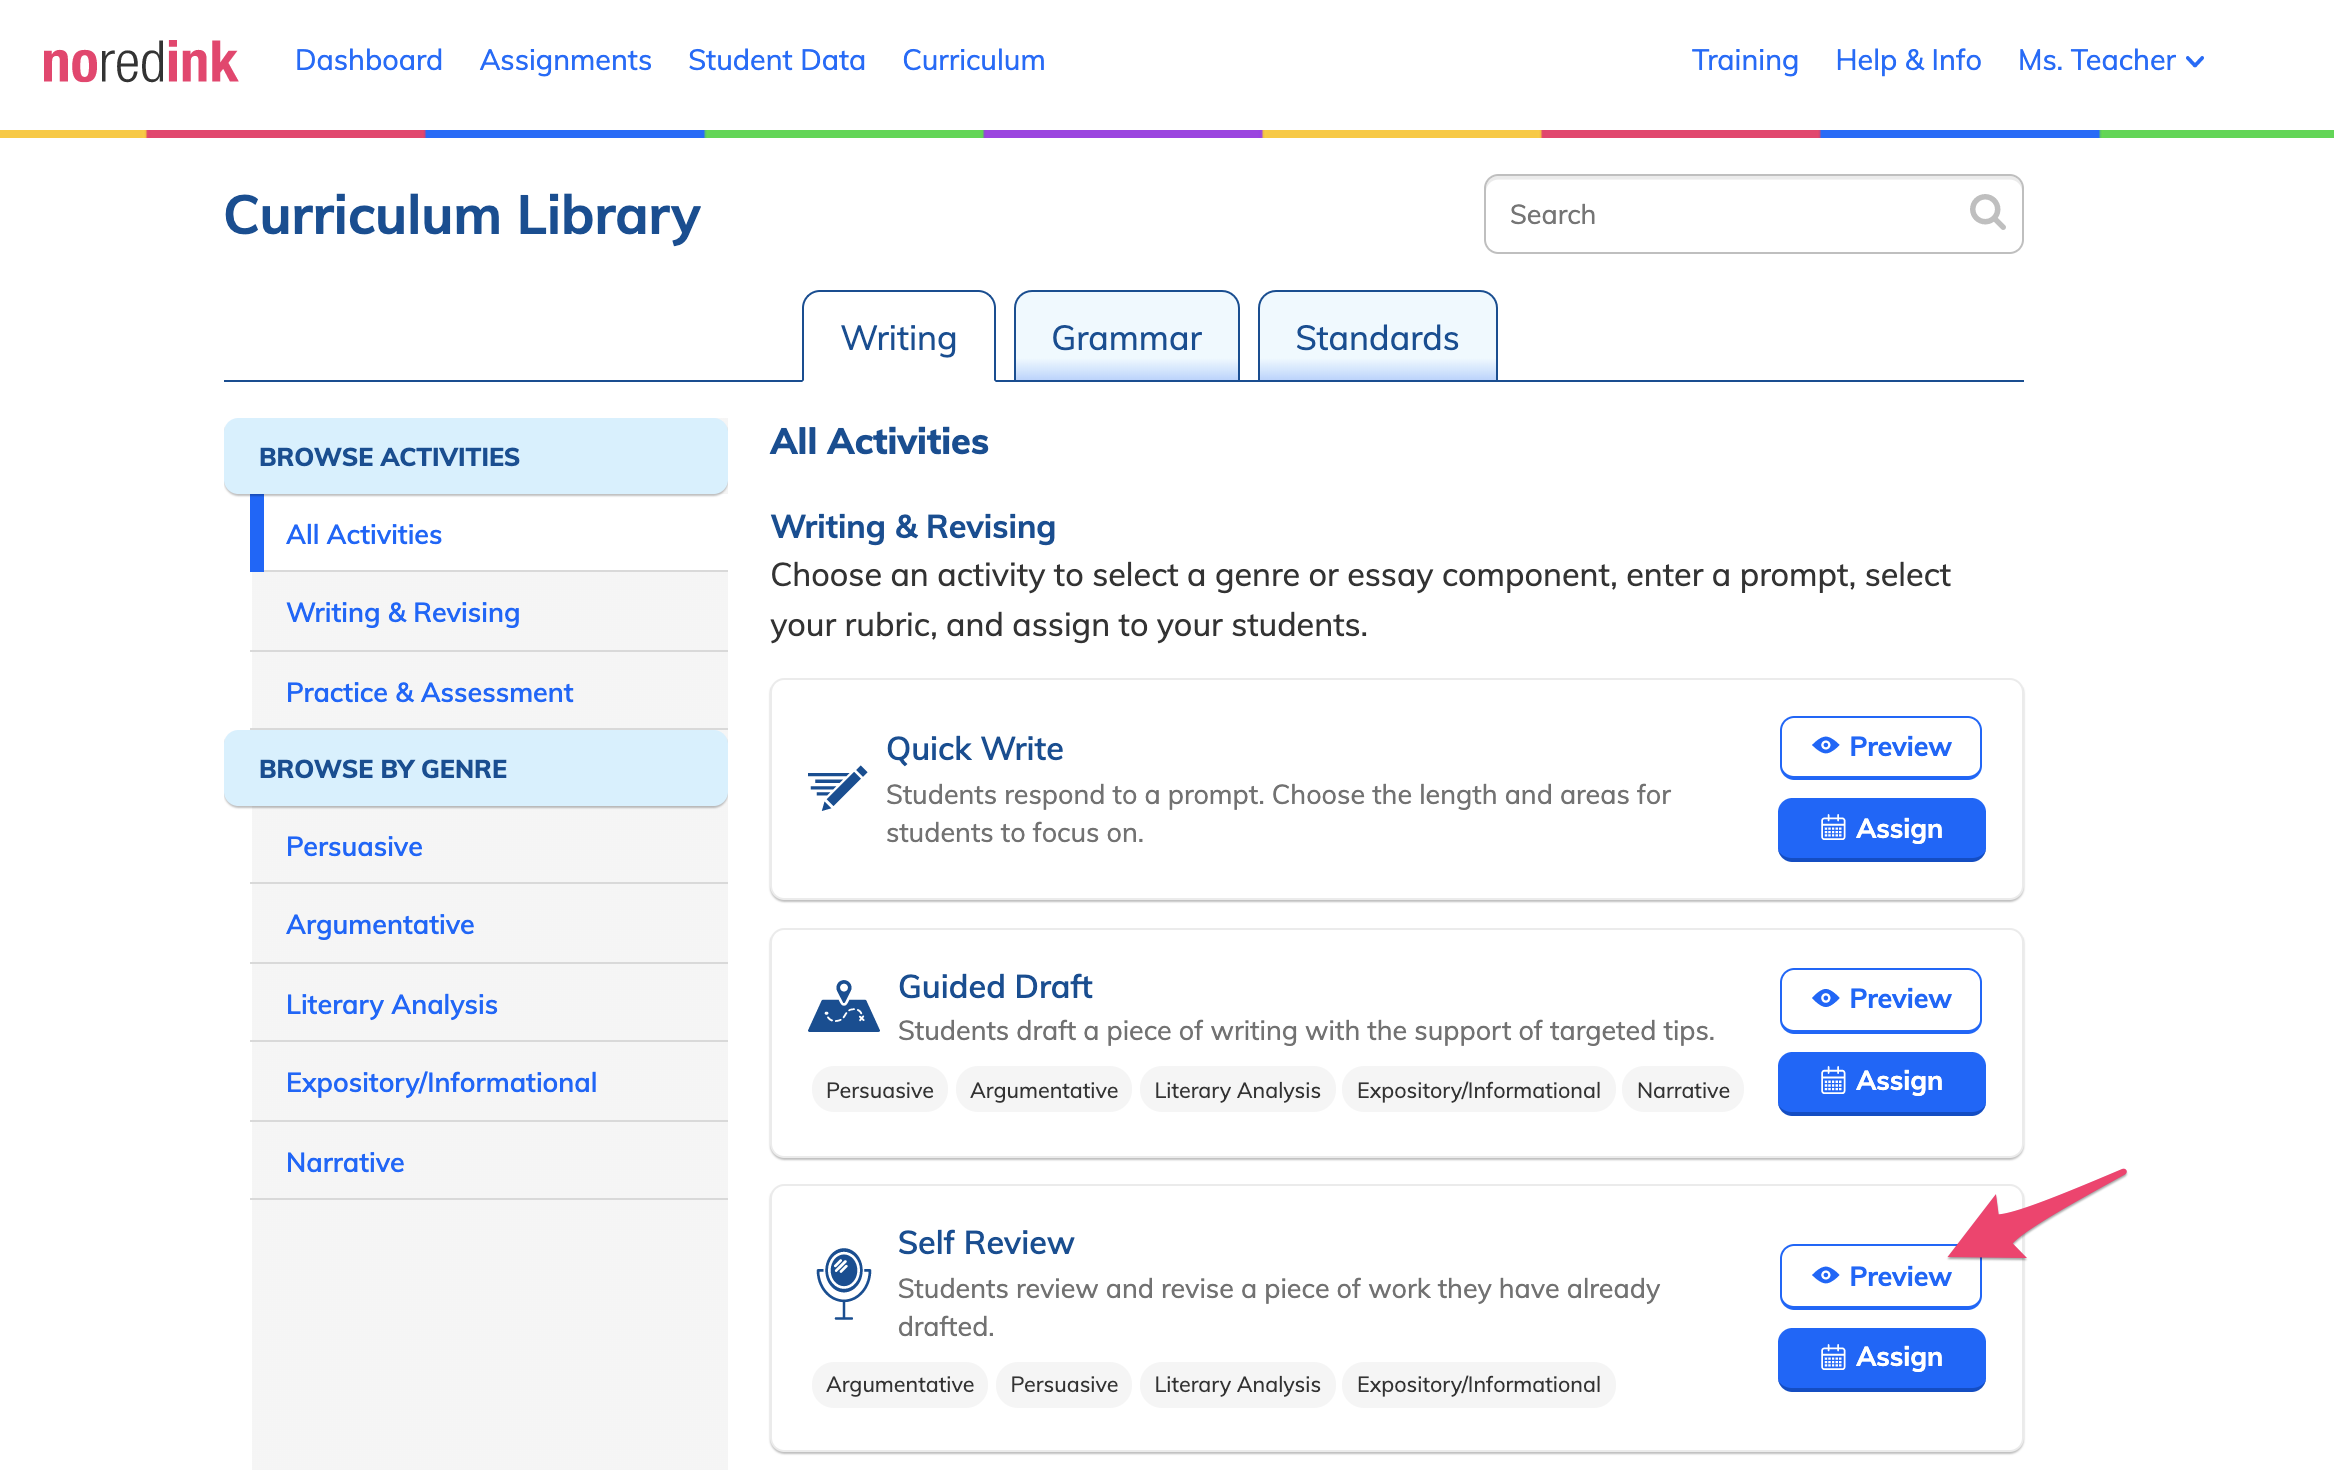
Task: Open the Training link
Action: click(1745, 60)
